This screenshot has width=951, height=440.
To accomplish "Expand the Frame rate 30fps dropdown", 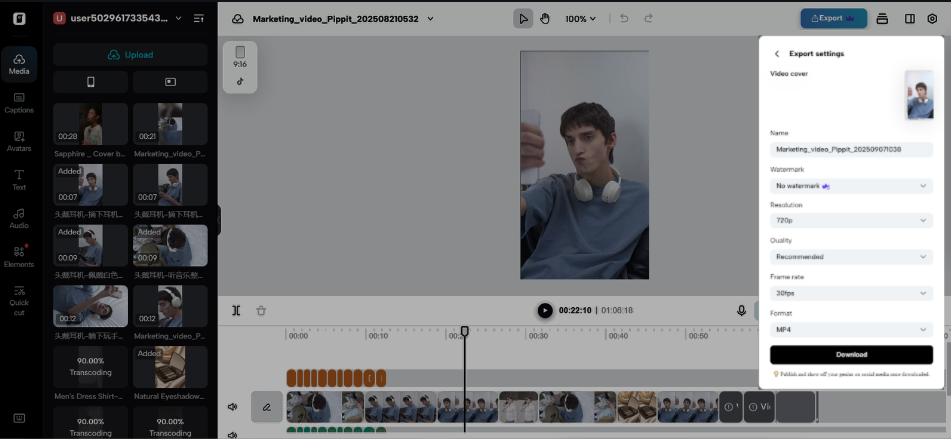I will (851, 293).
